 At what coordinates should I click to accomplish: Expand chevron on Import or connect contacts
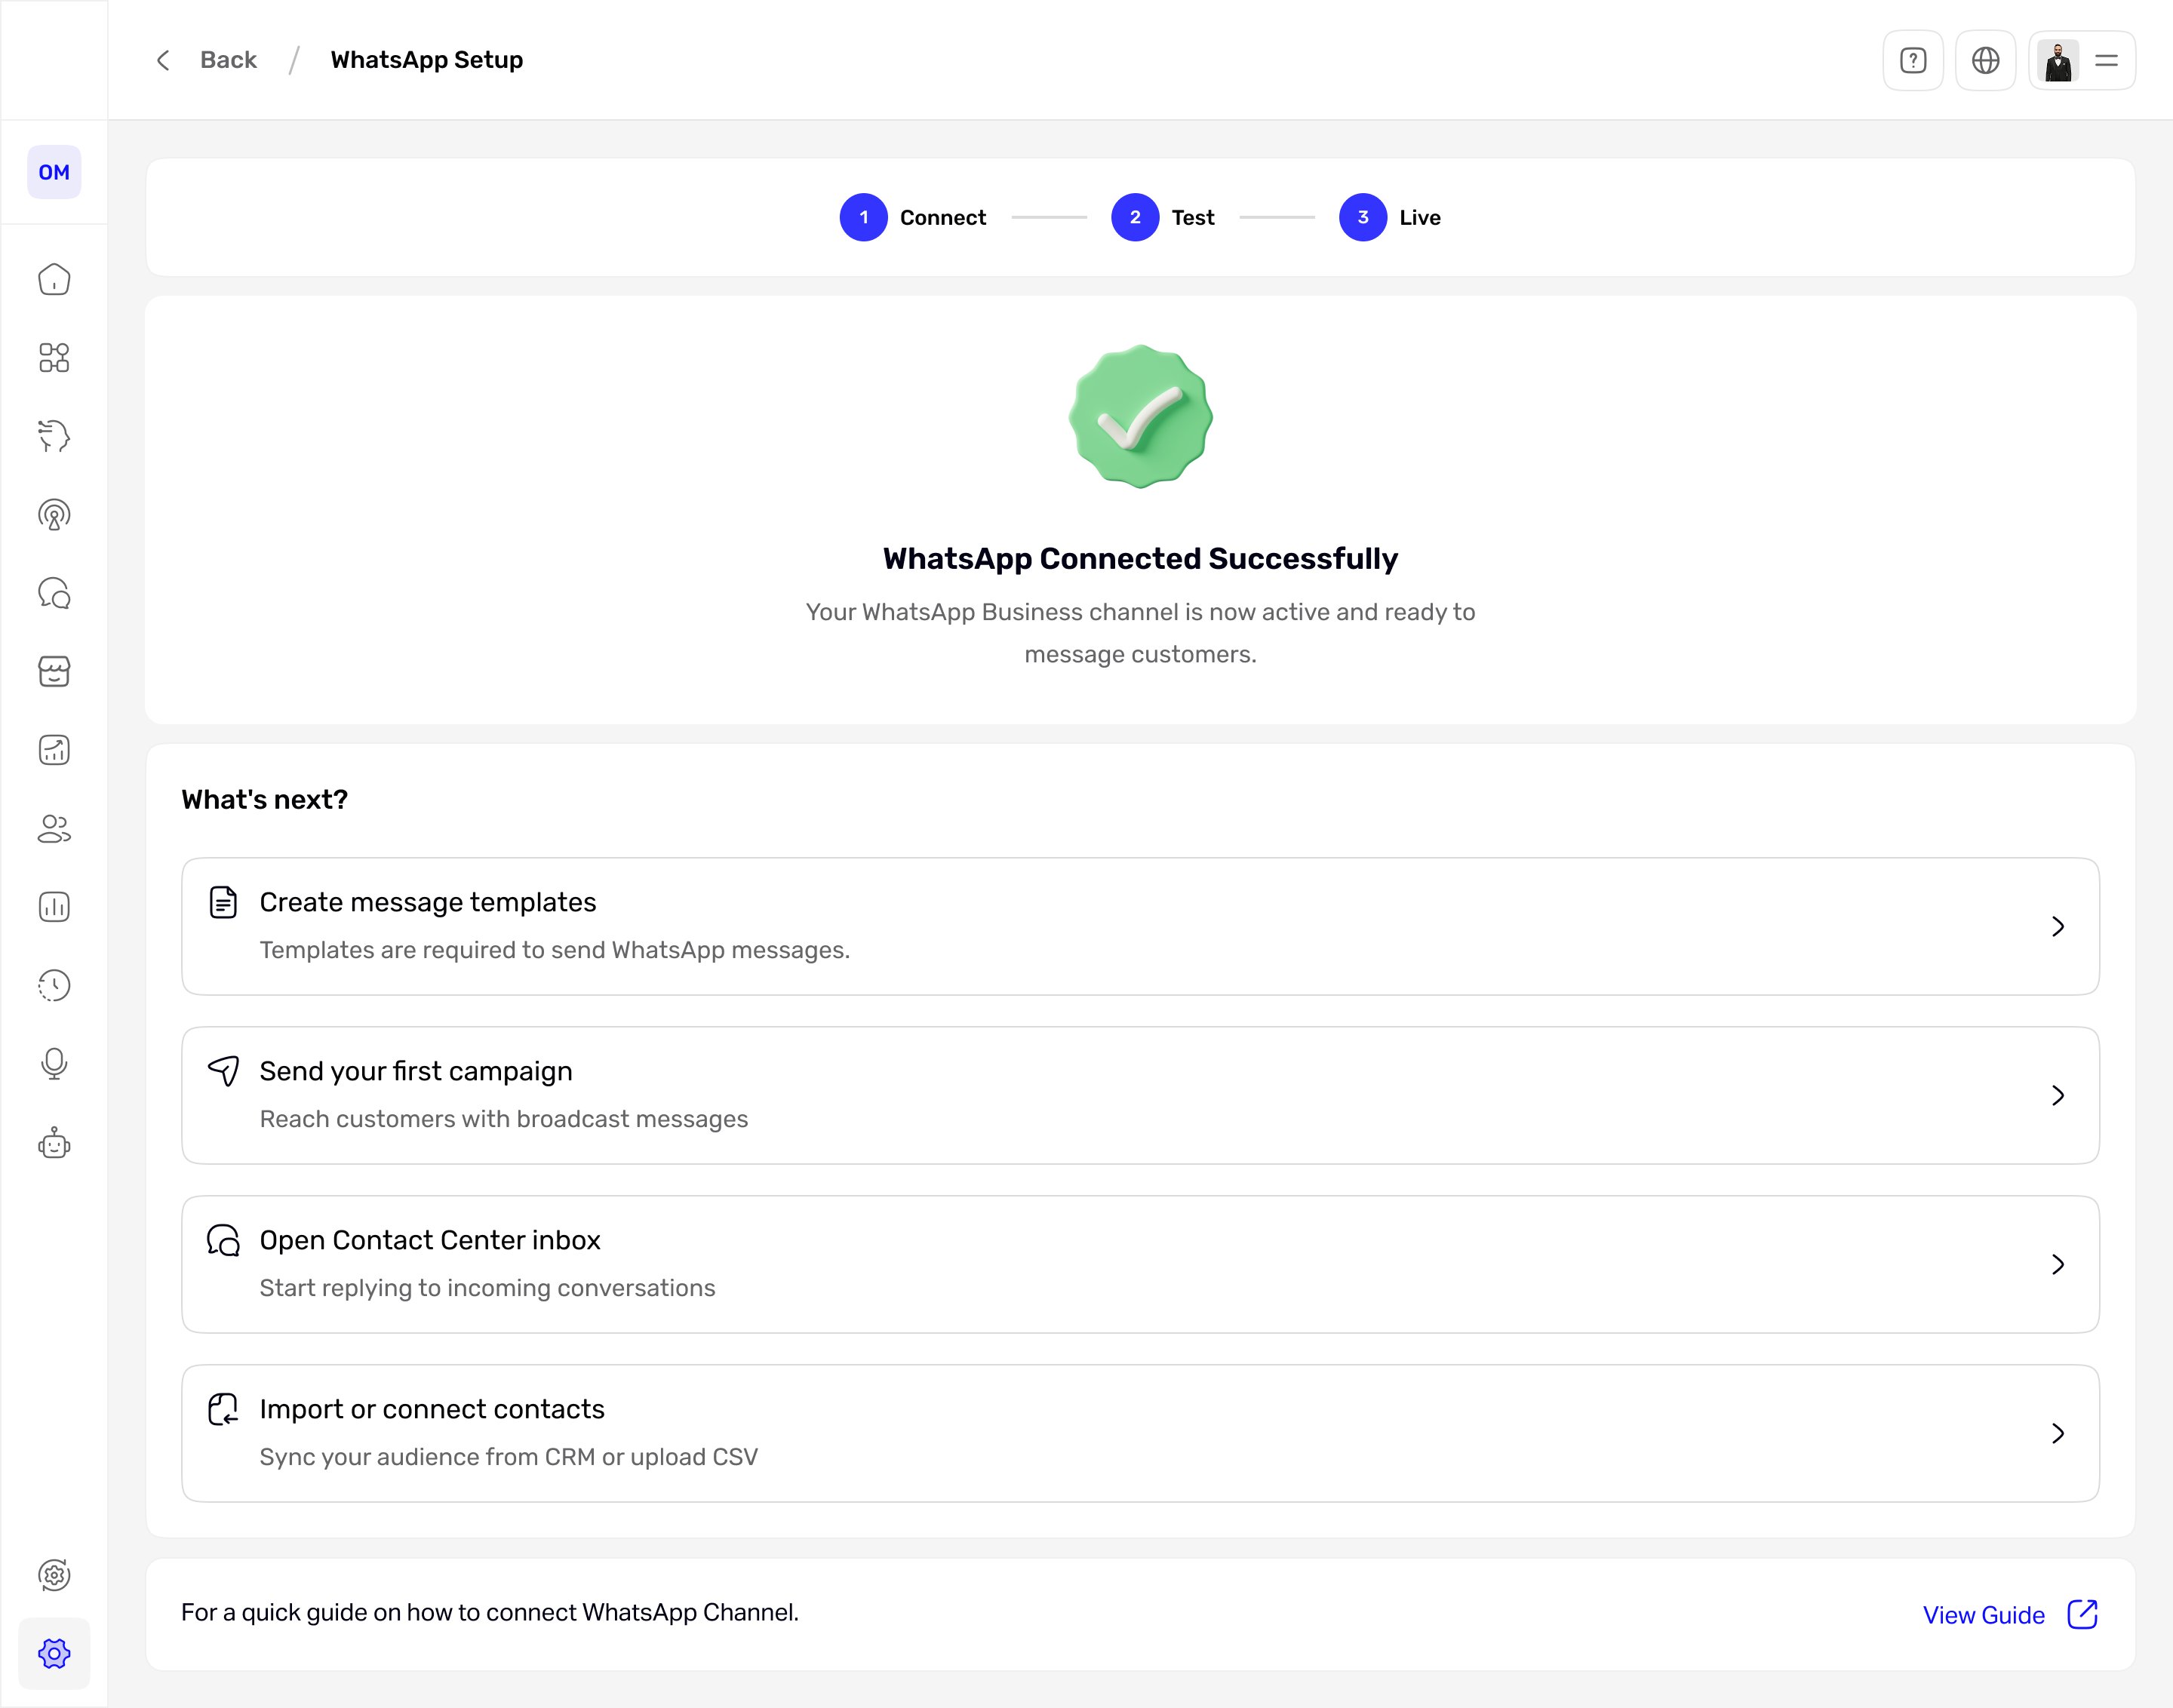coord(2058,1433)
